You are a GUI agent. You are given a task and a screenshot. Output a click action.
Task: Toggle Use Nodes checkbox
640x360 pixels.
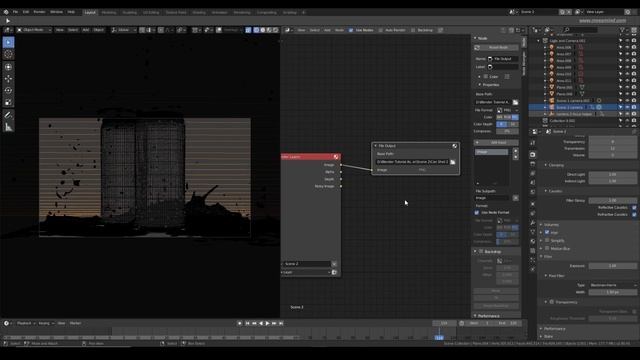coord(351,30)
